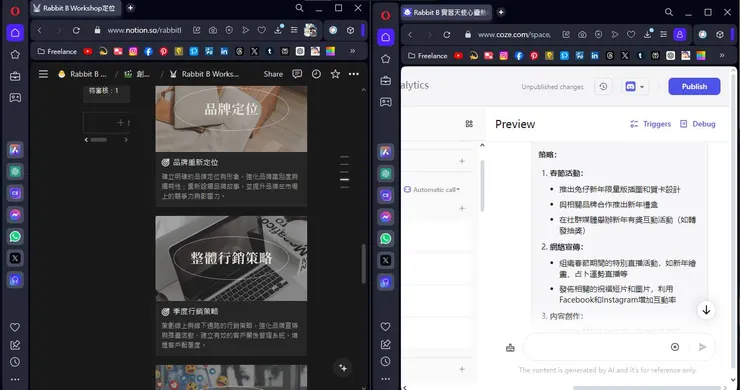The height and width of the screenshot is (390, 740).
Task: Click send arrow in Coze chat
Action: point(702,347)
